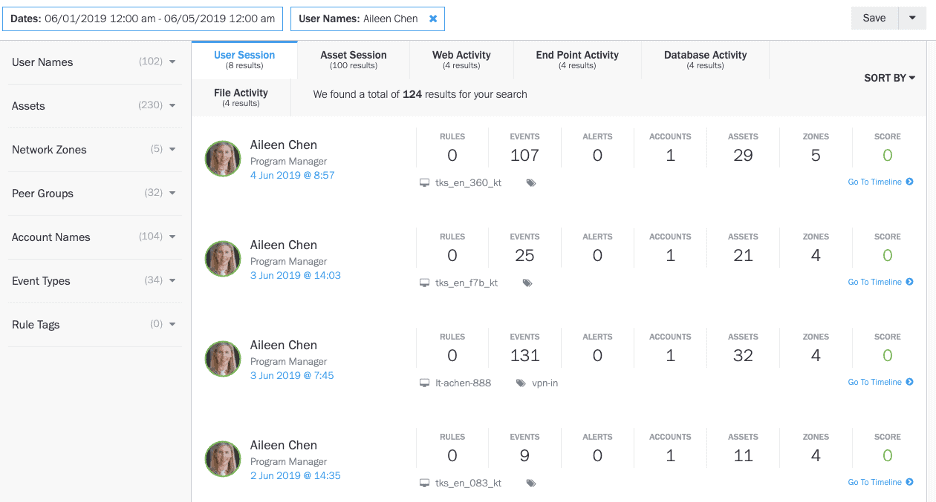Expand the Assets facet

(x=94, y=106)
